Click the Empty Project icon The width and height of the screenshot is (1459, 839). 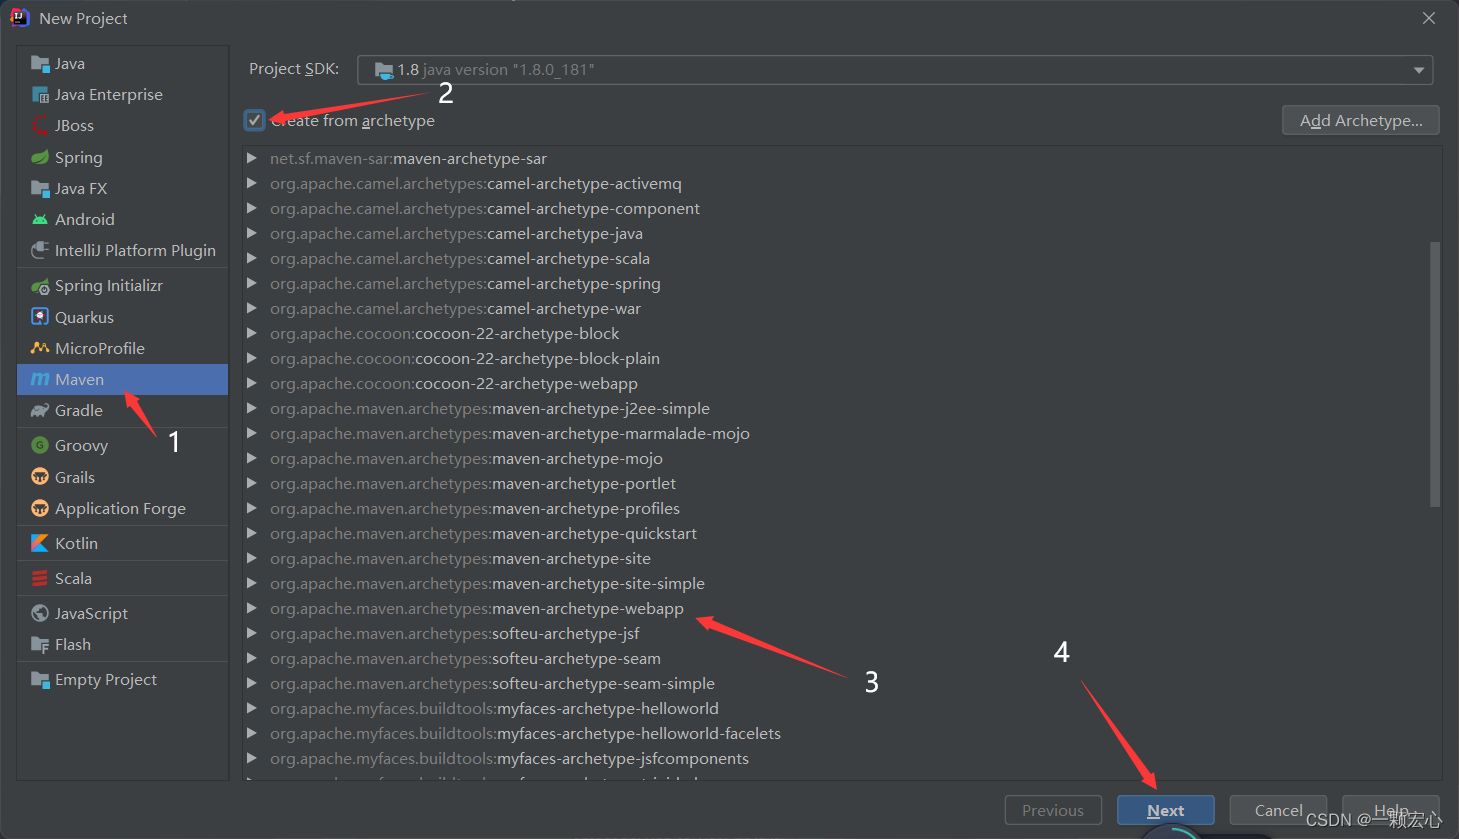point(40,679)
